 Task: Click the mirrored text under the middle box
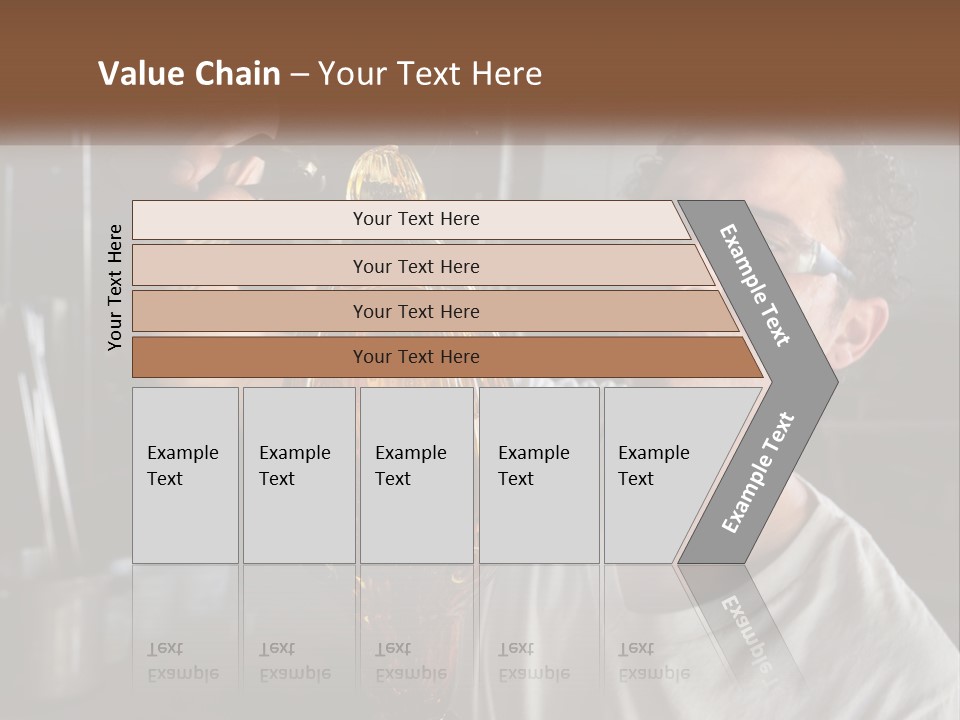[x=411, y=661]
